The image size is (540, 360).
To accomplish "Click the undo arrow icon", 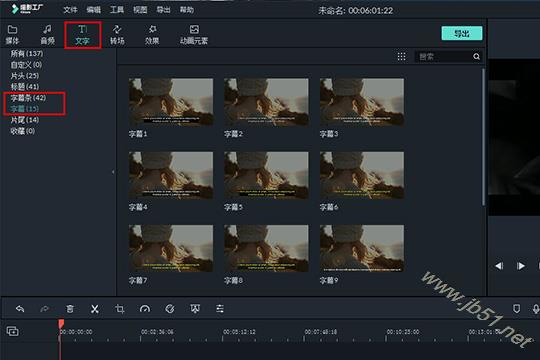I will 20,309.
